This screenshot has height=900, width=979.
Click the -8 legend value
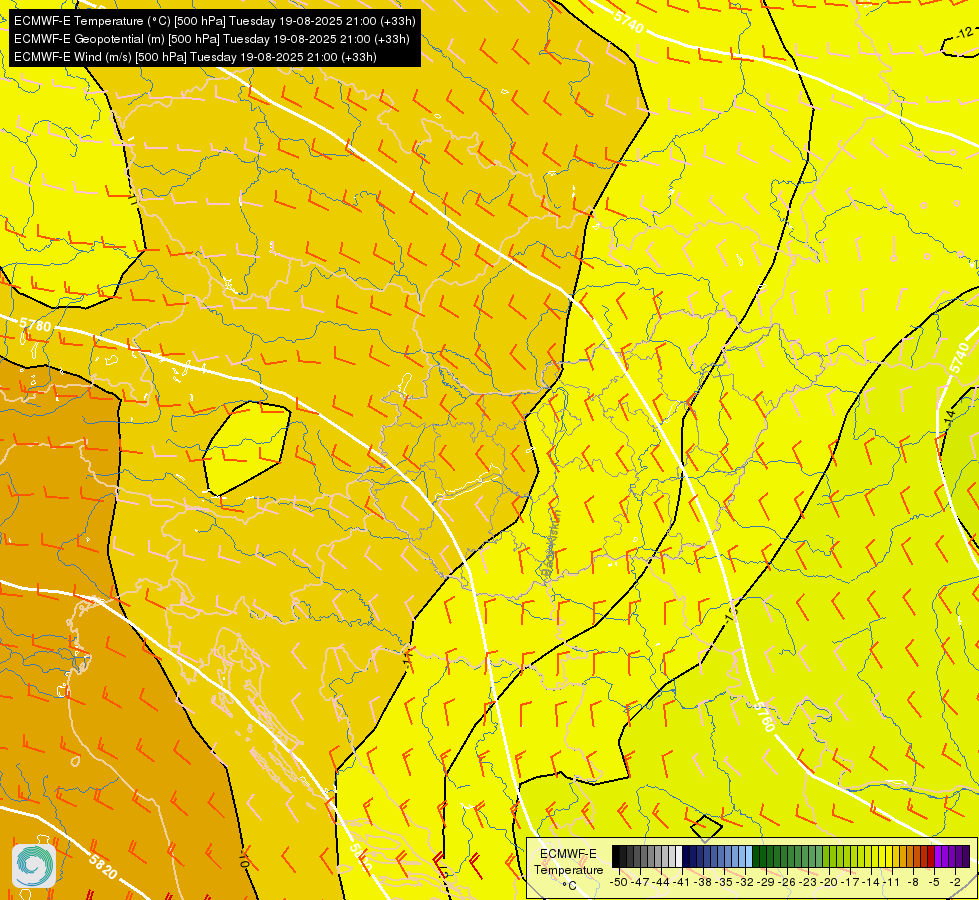913,883
